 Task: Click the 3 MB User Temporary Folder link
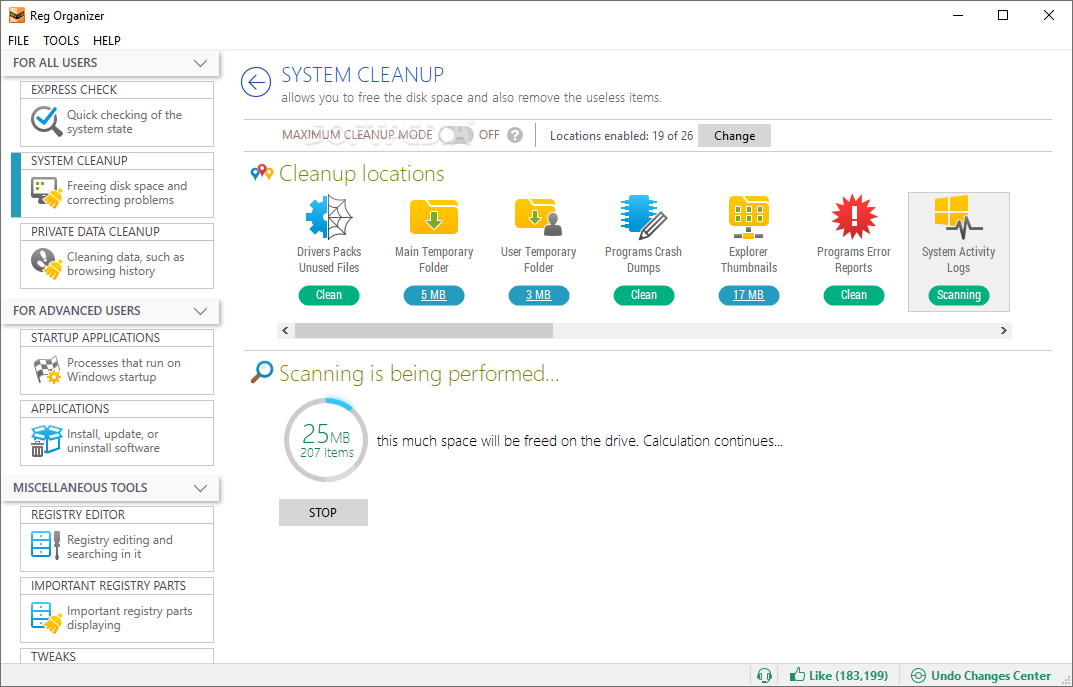point(539,295)
